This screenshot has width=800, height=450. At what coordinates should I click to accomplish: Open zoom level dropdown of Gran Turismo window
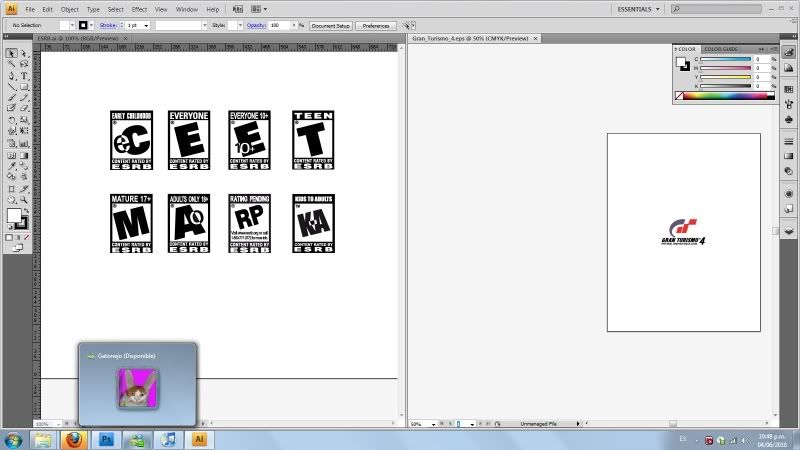(433, 424)
